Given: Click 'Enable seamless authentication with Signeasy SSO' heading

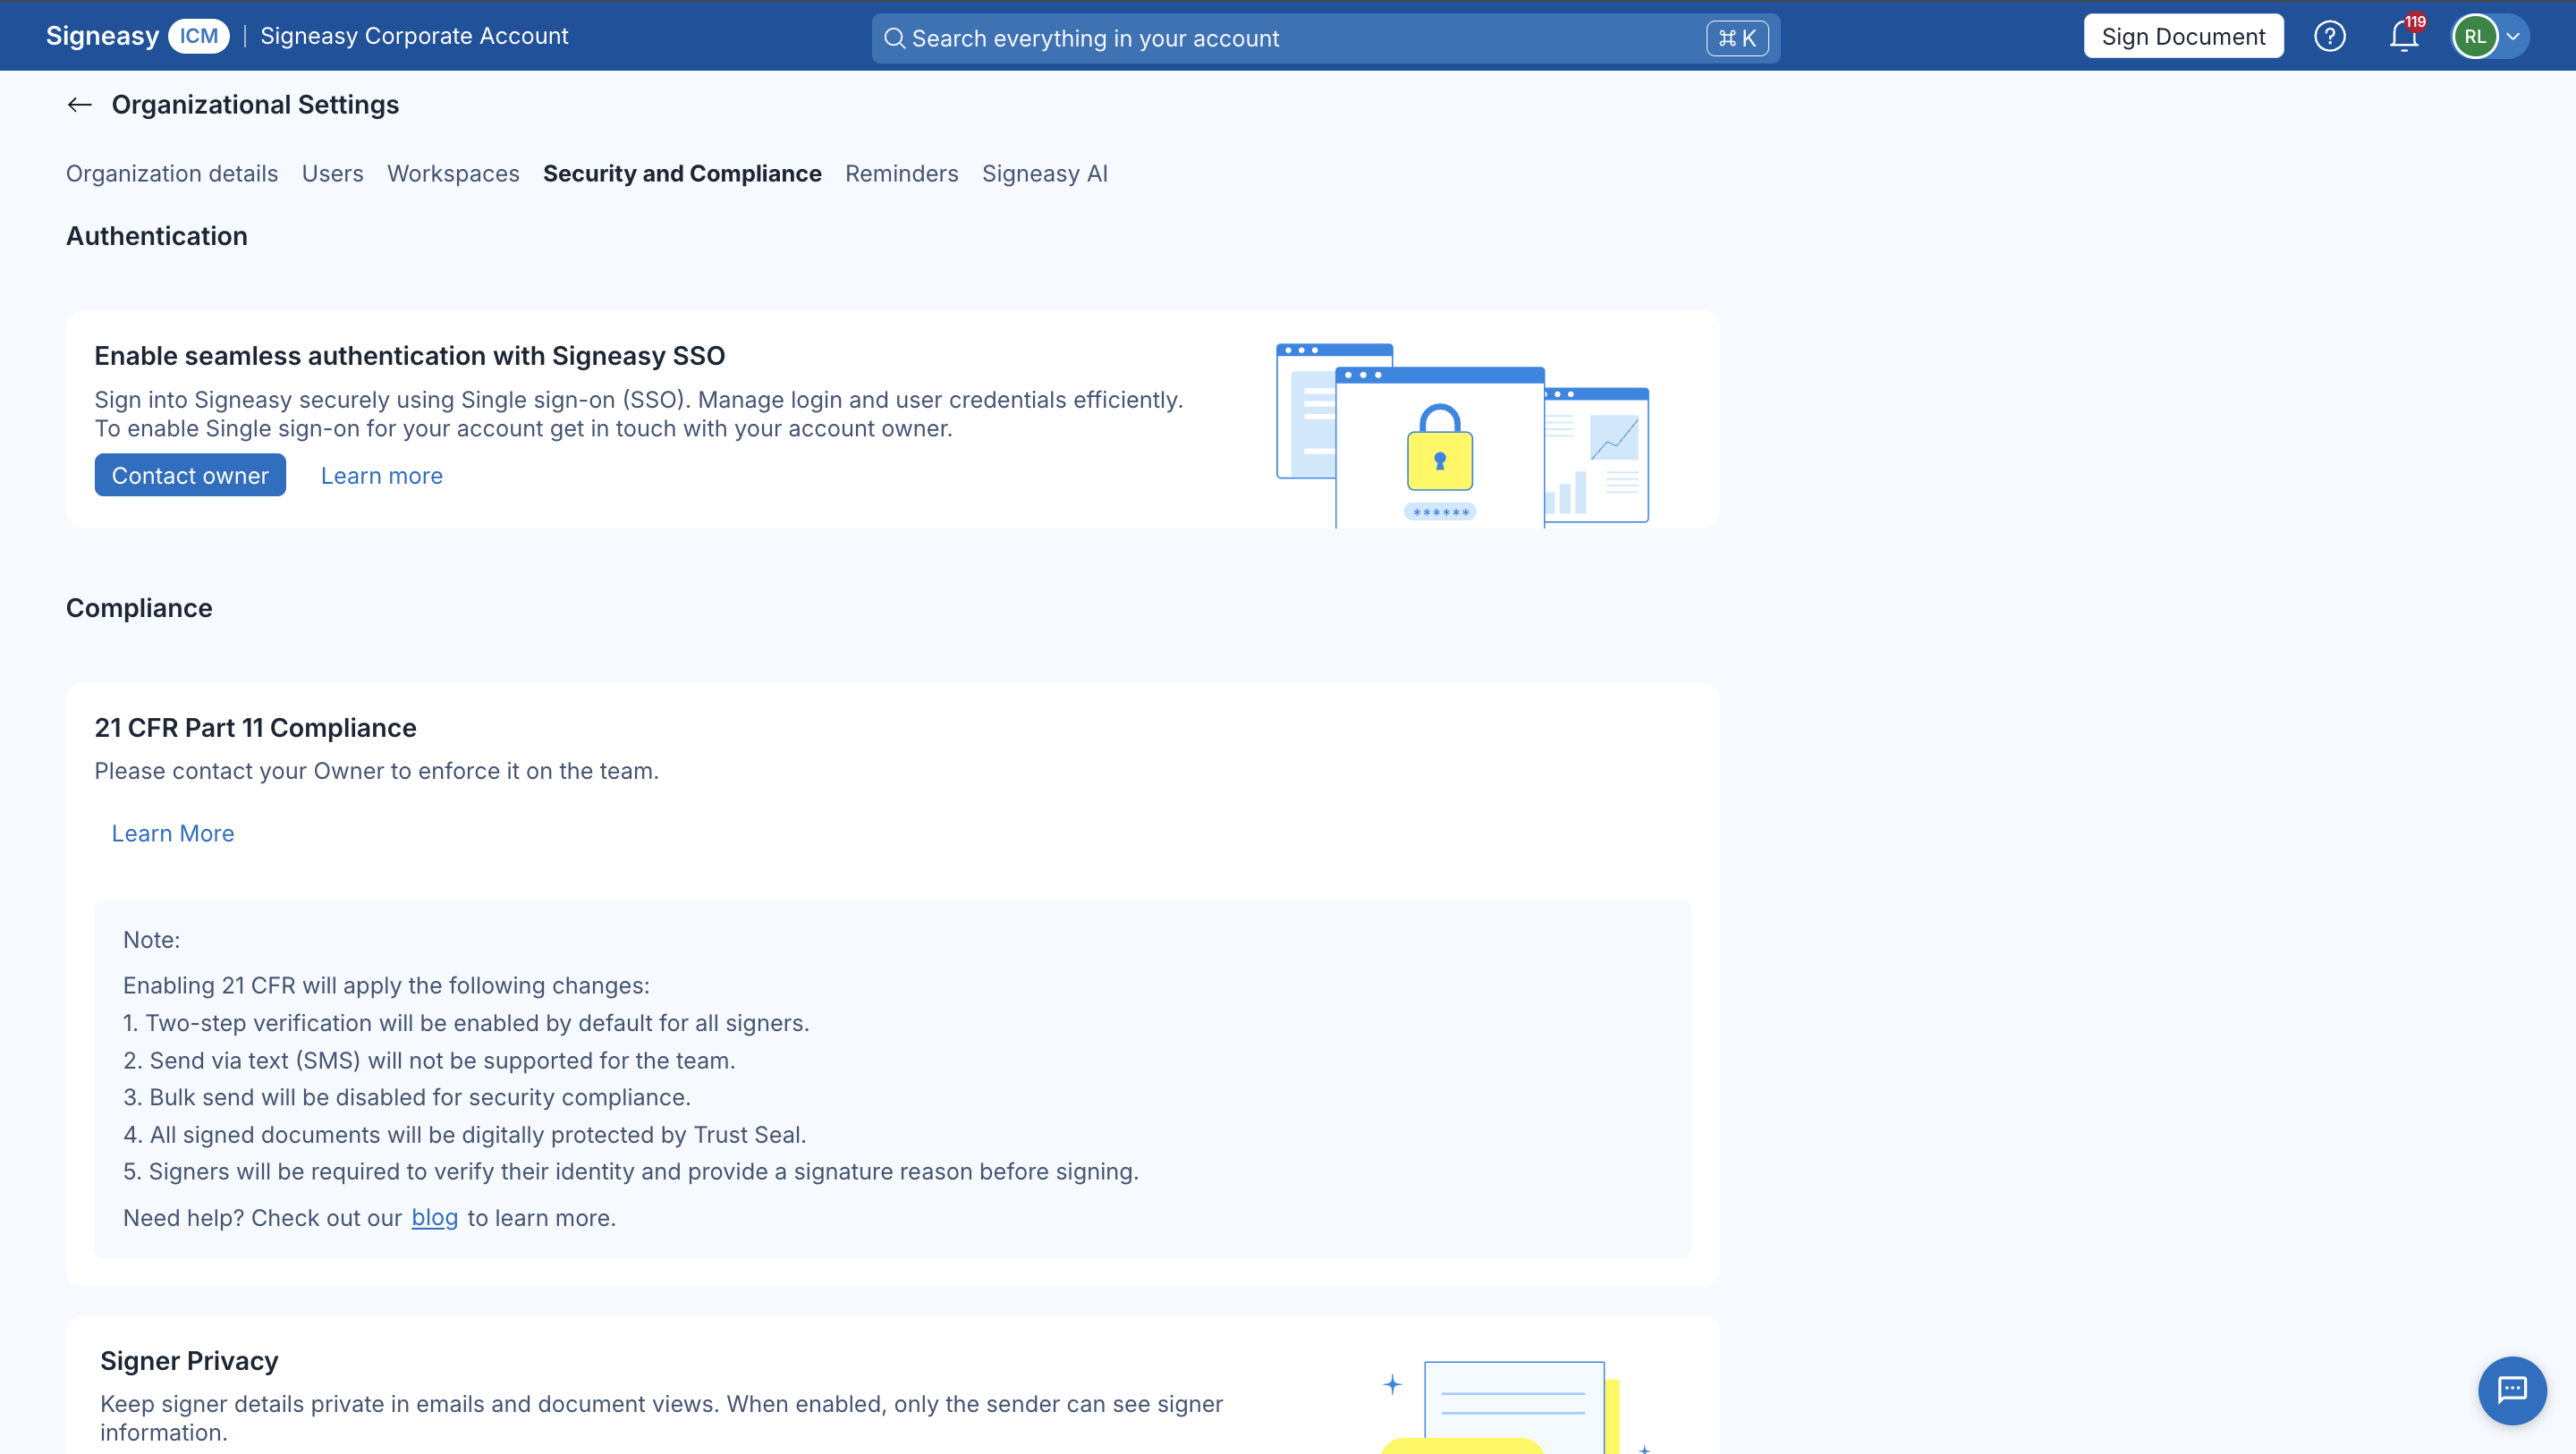Looking at the screenshot, I should (x=410, y=356).
